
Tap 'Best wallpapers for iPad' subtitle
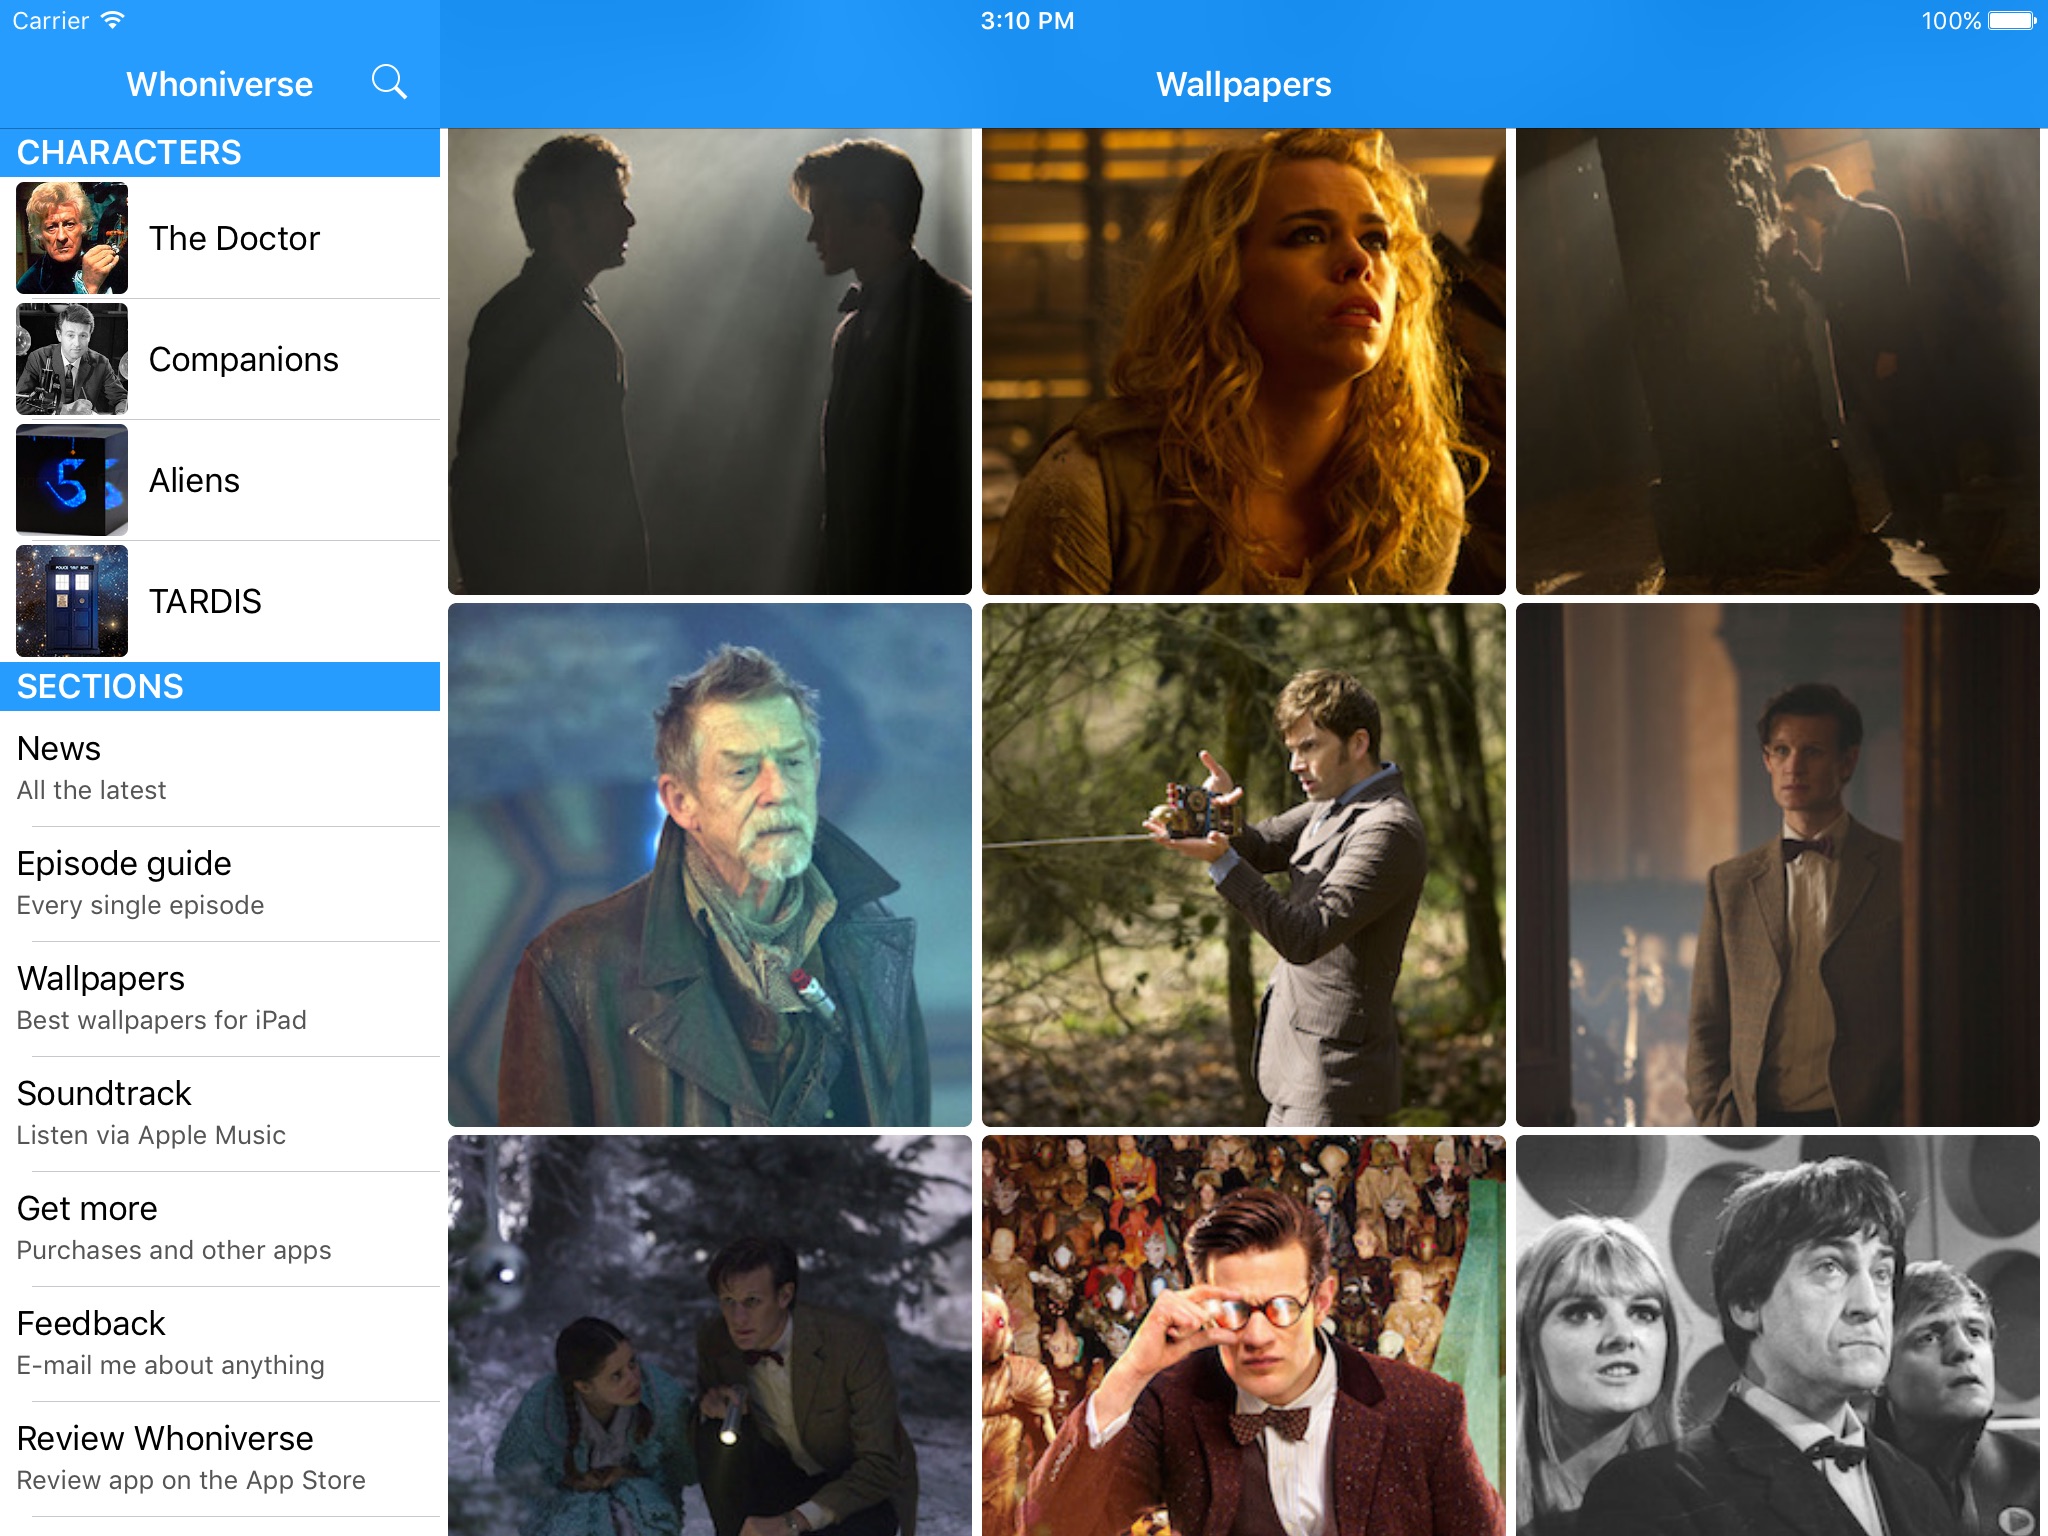(x=161, y=1020)
